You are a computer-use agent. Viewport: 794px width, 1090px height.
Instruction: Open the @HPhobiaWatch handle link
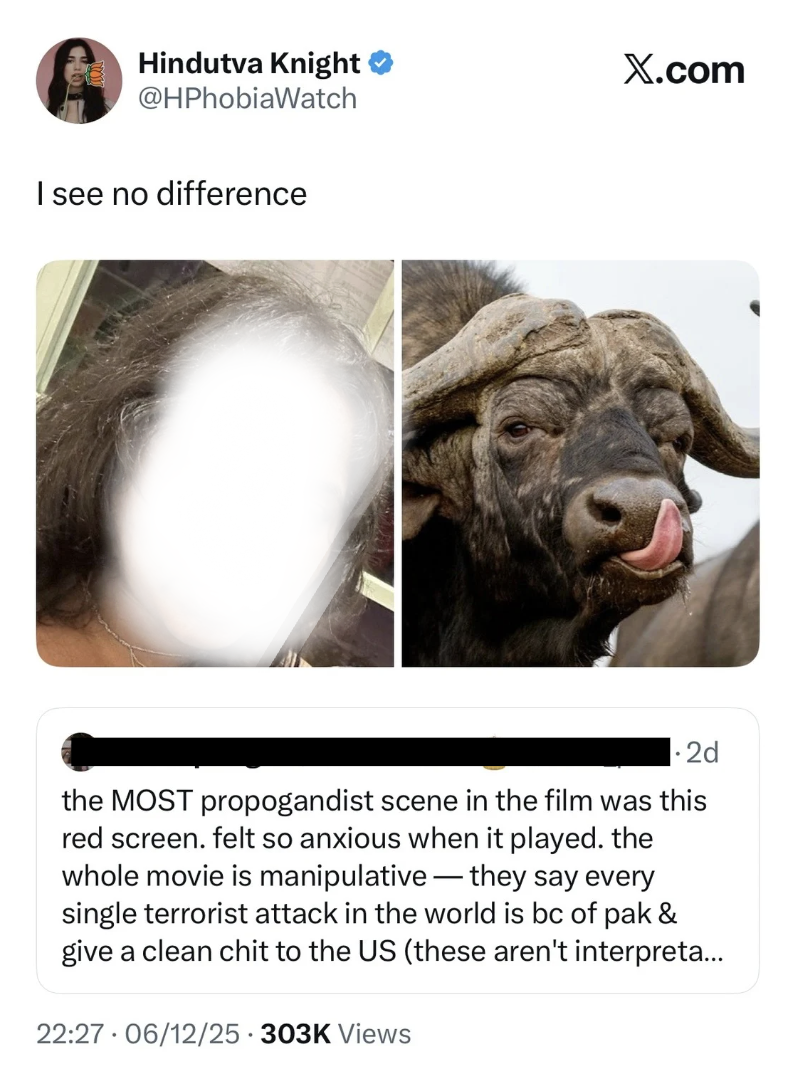(x=248, y=99)
